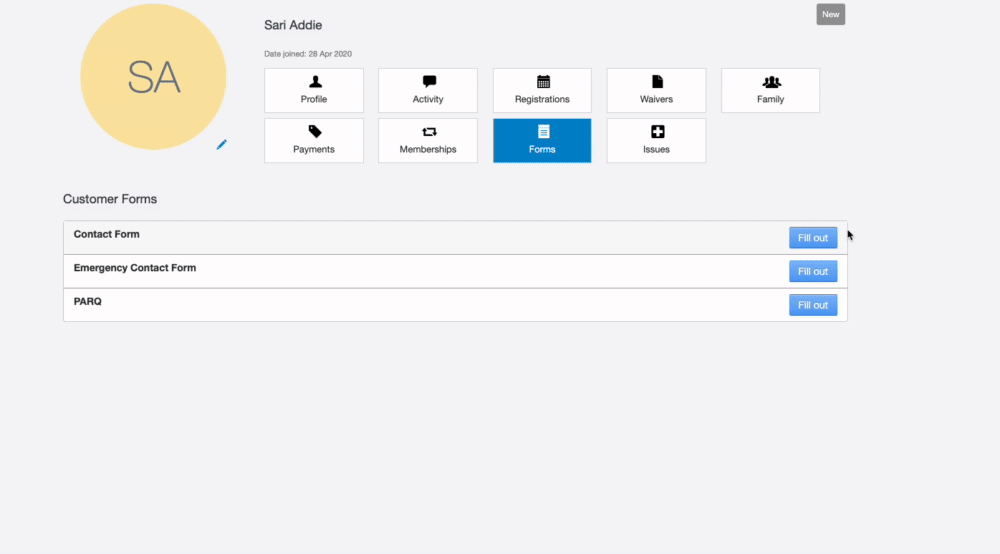Click the Customer Forms heading

pos(110,199)
